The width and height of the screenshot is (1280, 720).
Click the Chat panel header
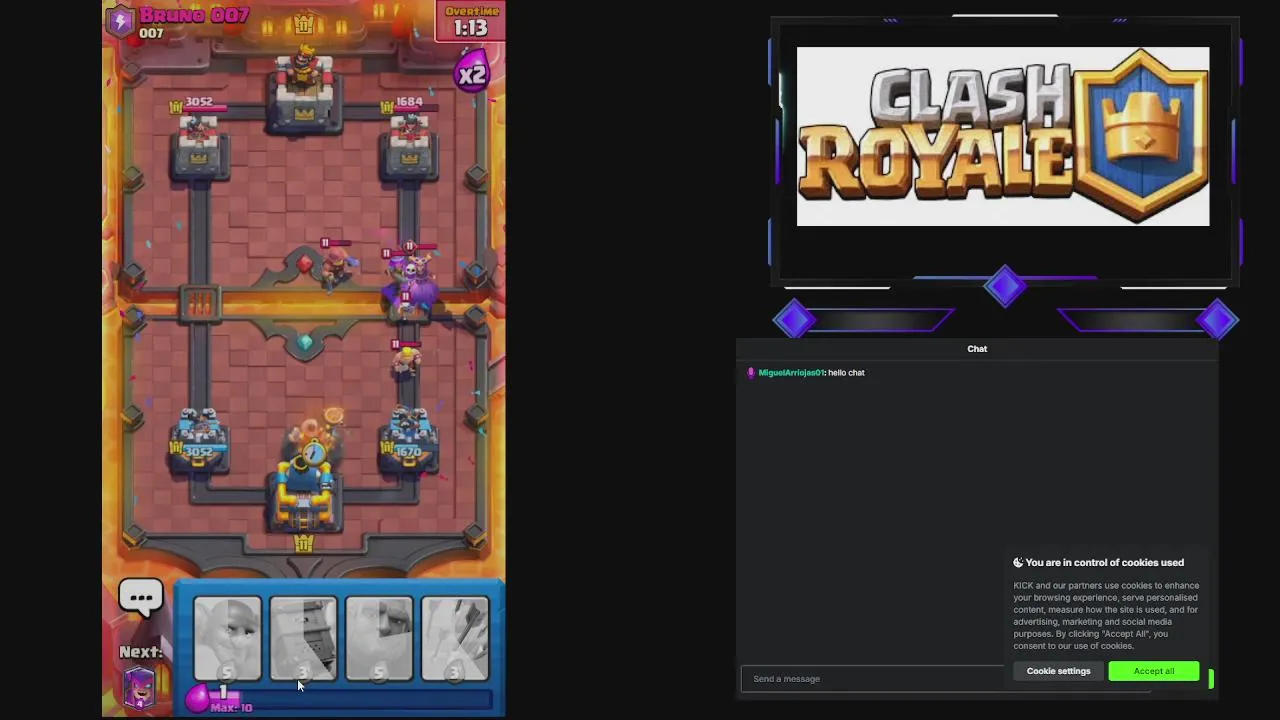tap(977, 349)
